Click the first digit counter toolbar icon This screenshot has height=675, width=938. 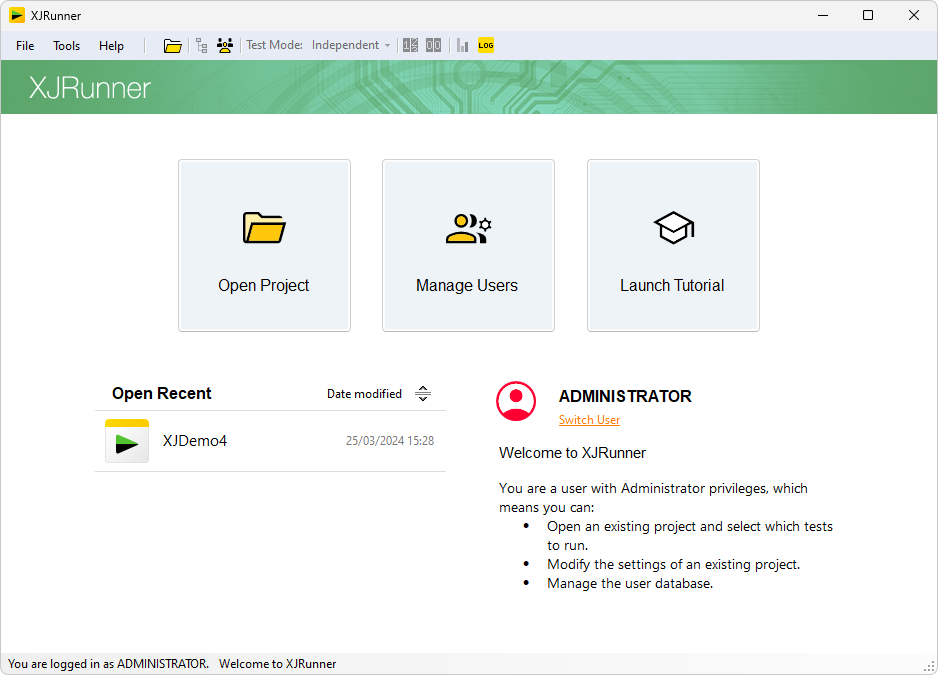pos(410,45)
